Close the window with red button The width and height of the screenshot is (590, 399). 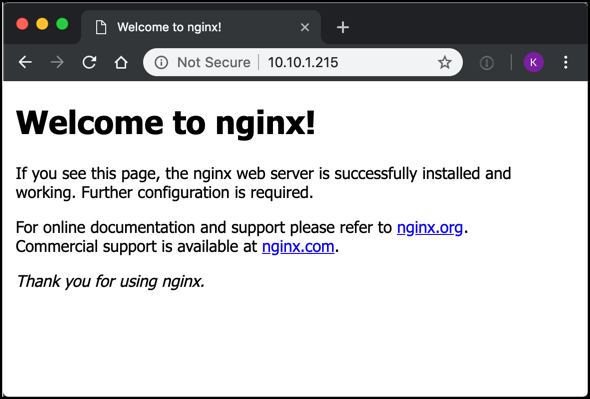coord(22,24)
